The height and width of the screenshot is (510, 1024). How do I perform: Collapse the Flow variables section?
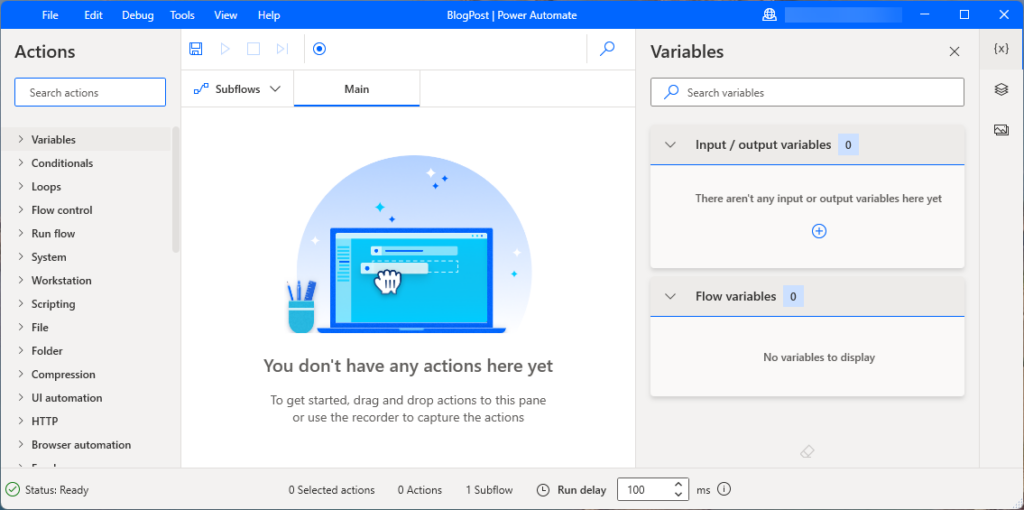point(670,296)
